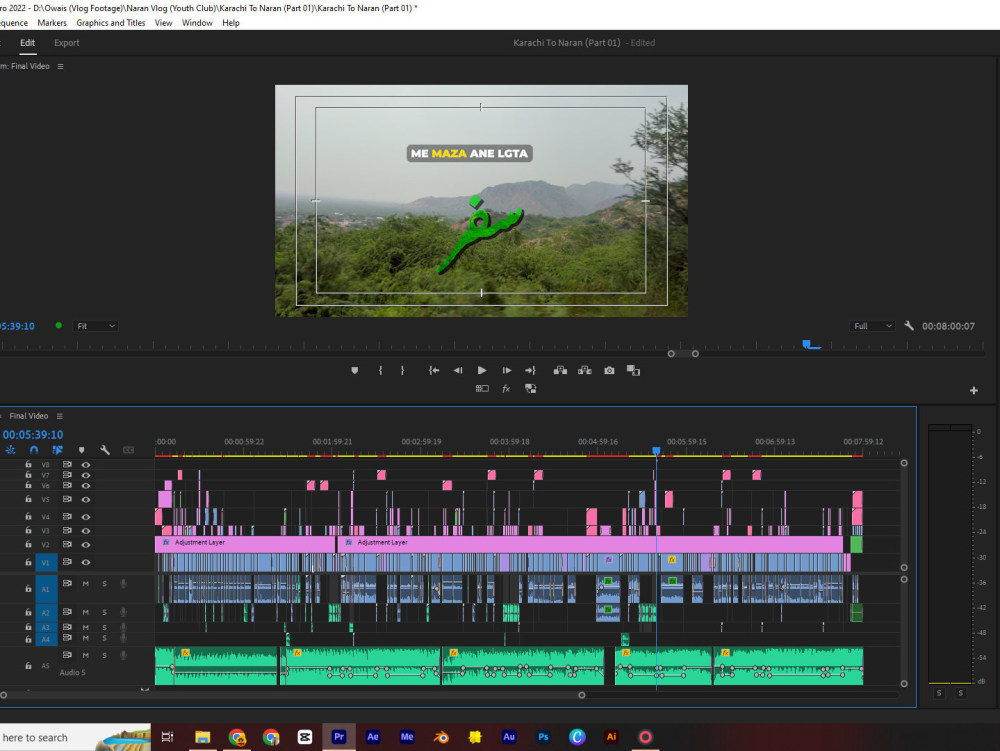
Task: Step back one frame
Action: [x=458, y=370]
